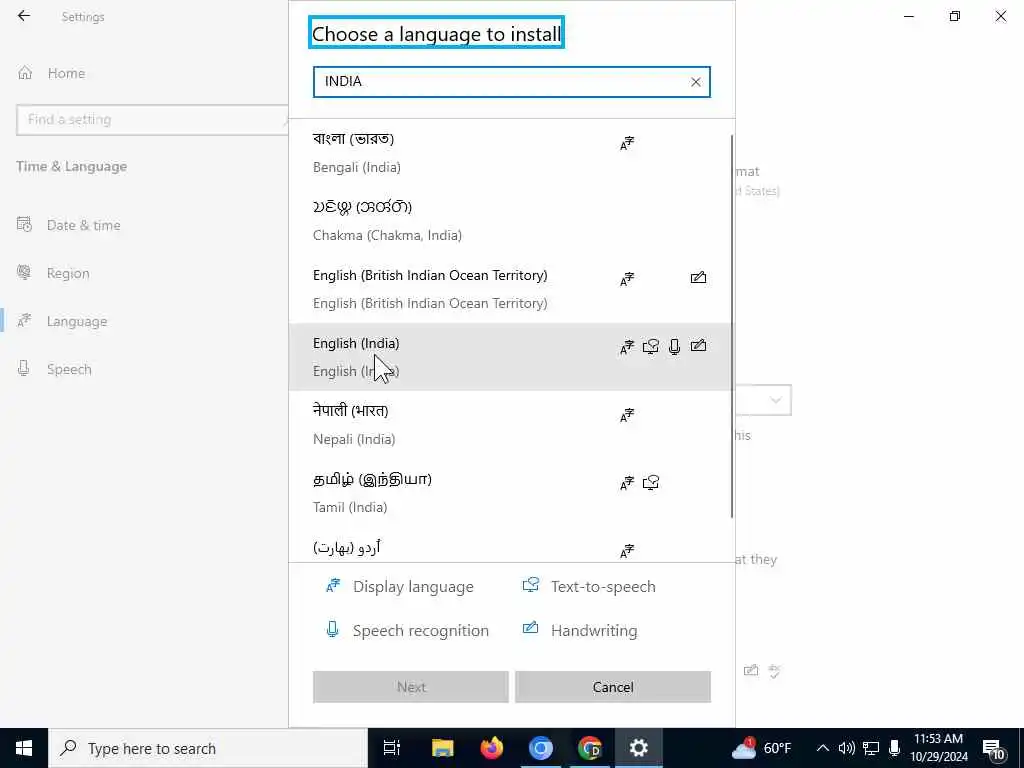The image size is (1024, 768).
Task: Open the taskbar clock and date
Action: click(x=938, y=748)
